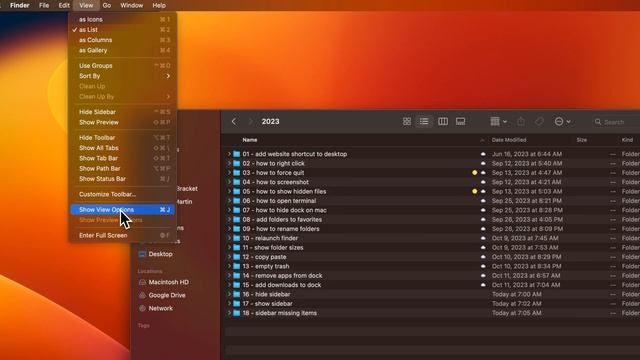The image size is (640, 360).
Task: Select row 13 - empty trash
Action: [x=433, y=266]
